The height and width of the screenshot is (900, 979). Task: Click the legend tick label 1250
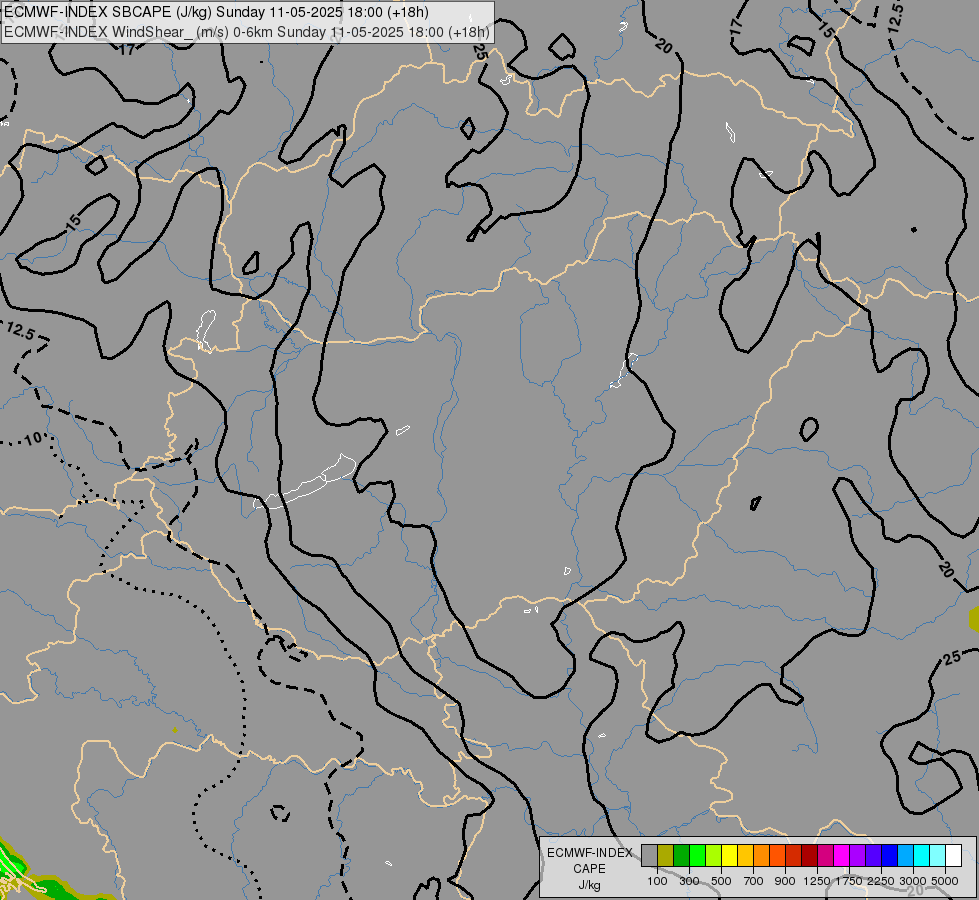pyautogui.click(x=817, y=881)
